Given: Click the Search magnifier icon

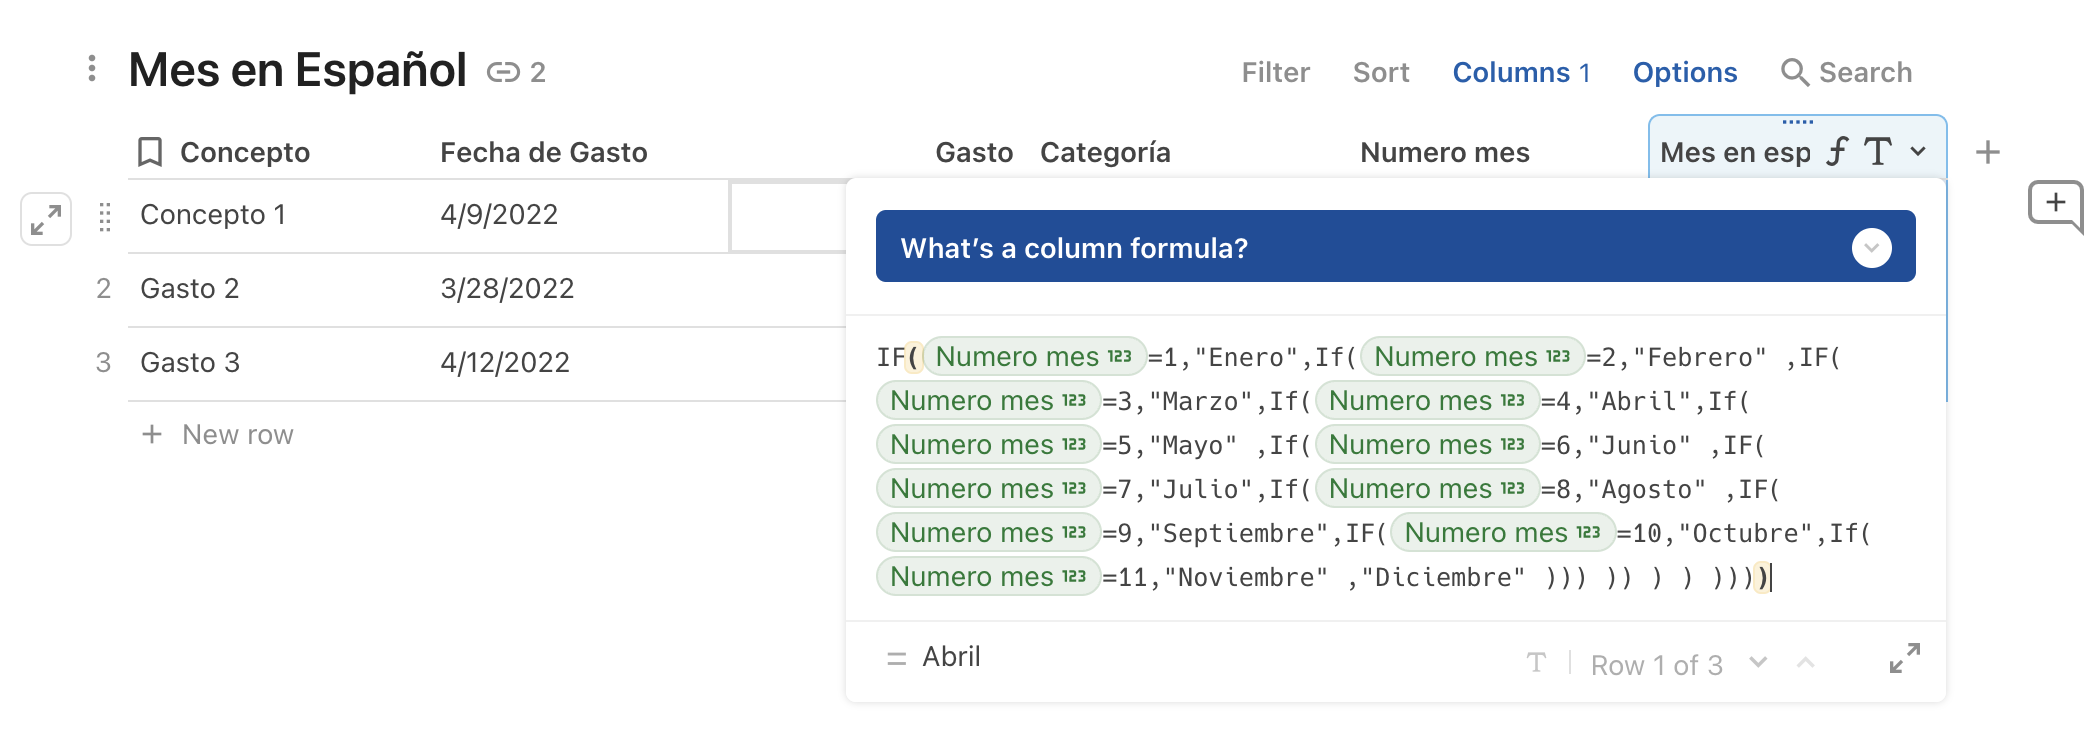Looking at the screenshot, I should (x=1794, y=72).
